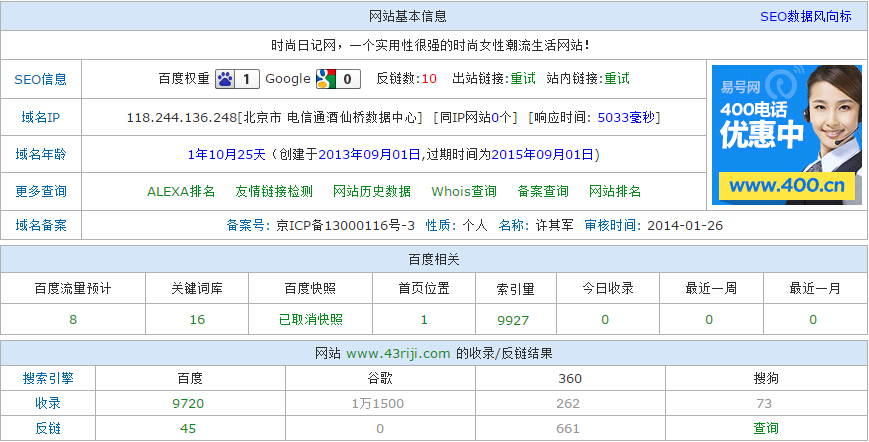This screenshot has height=442, width=869.
Task: Open SEO数据风向标 link
Action: [805, 16]
